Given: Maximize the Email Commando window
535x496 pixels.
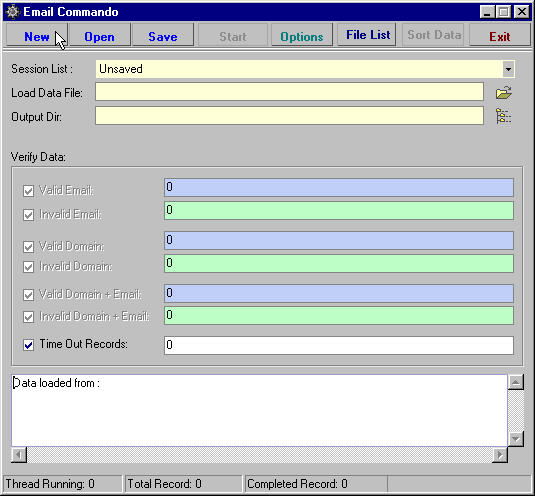Looking at the screenshot, I should coord(504,12).
